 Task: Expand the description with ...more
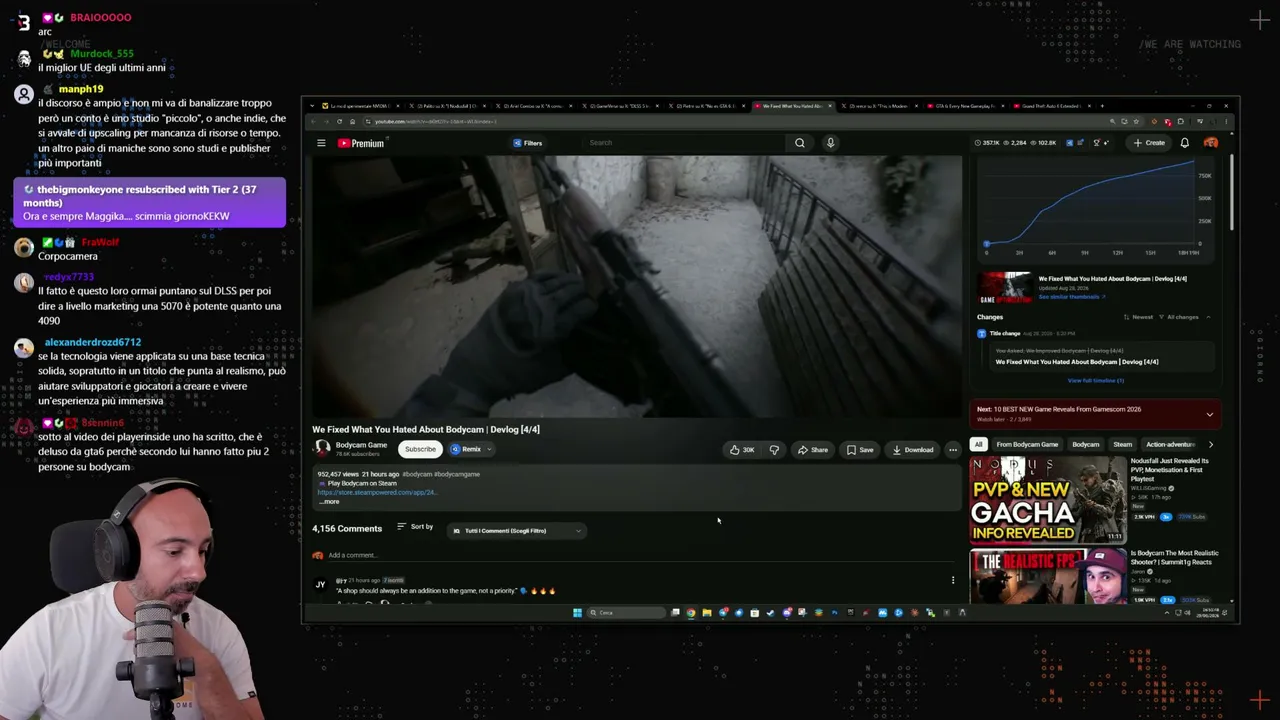pos(330,501)
